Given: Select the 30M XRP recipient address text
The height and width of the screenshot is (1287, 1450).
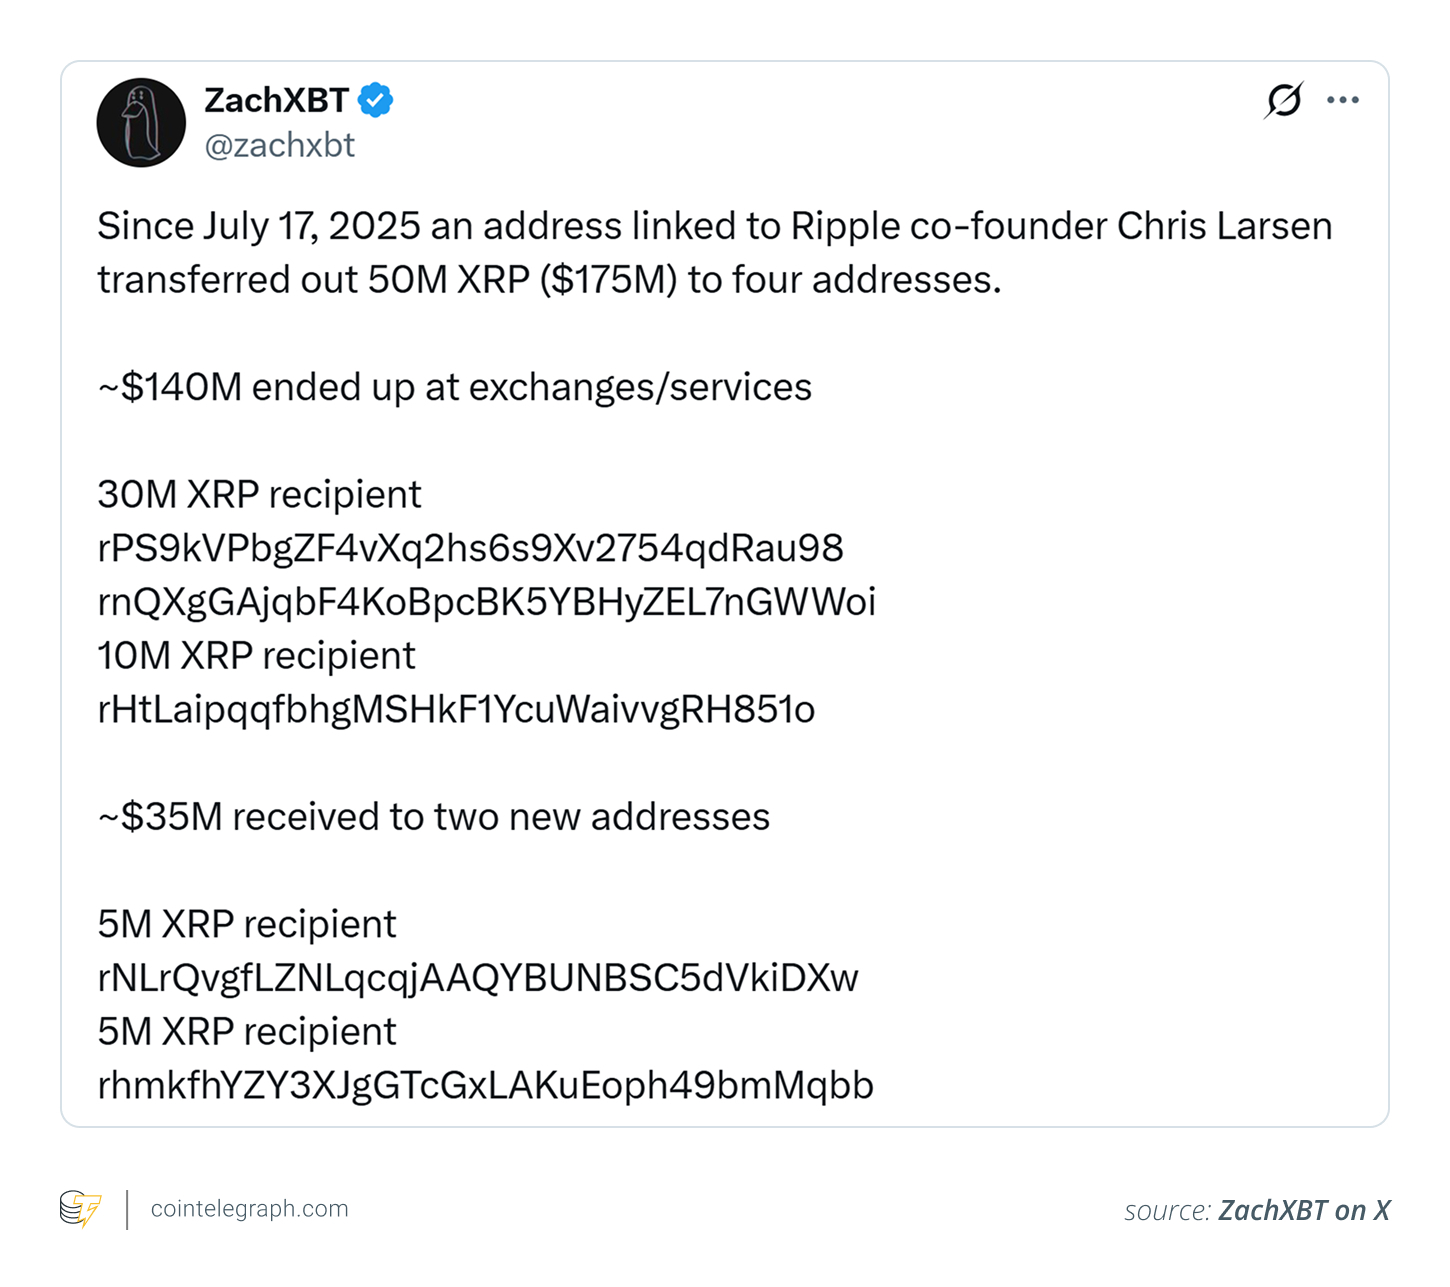Looking at the screenshot, I should (x=469, y=548).
